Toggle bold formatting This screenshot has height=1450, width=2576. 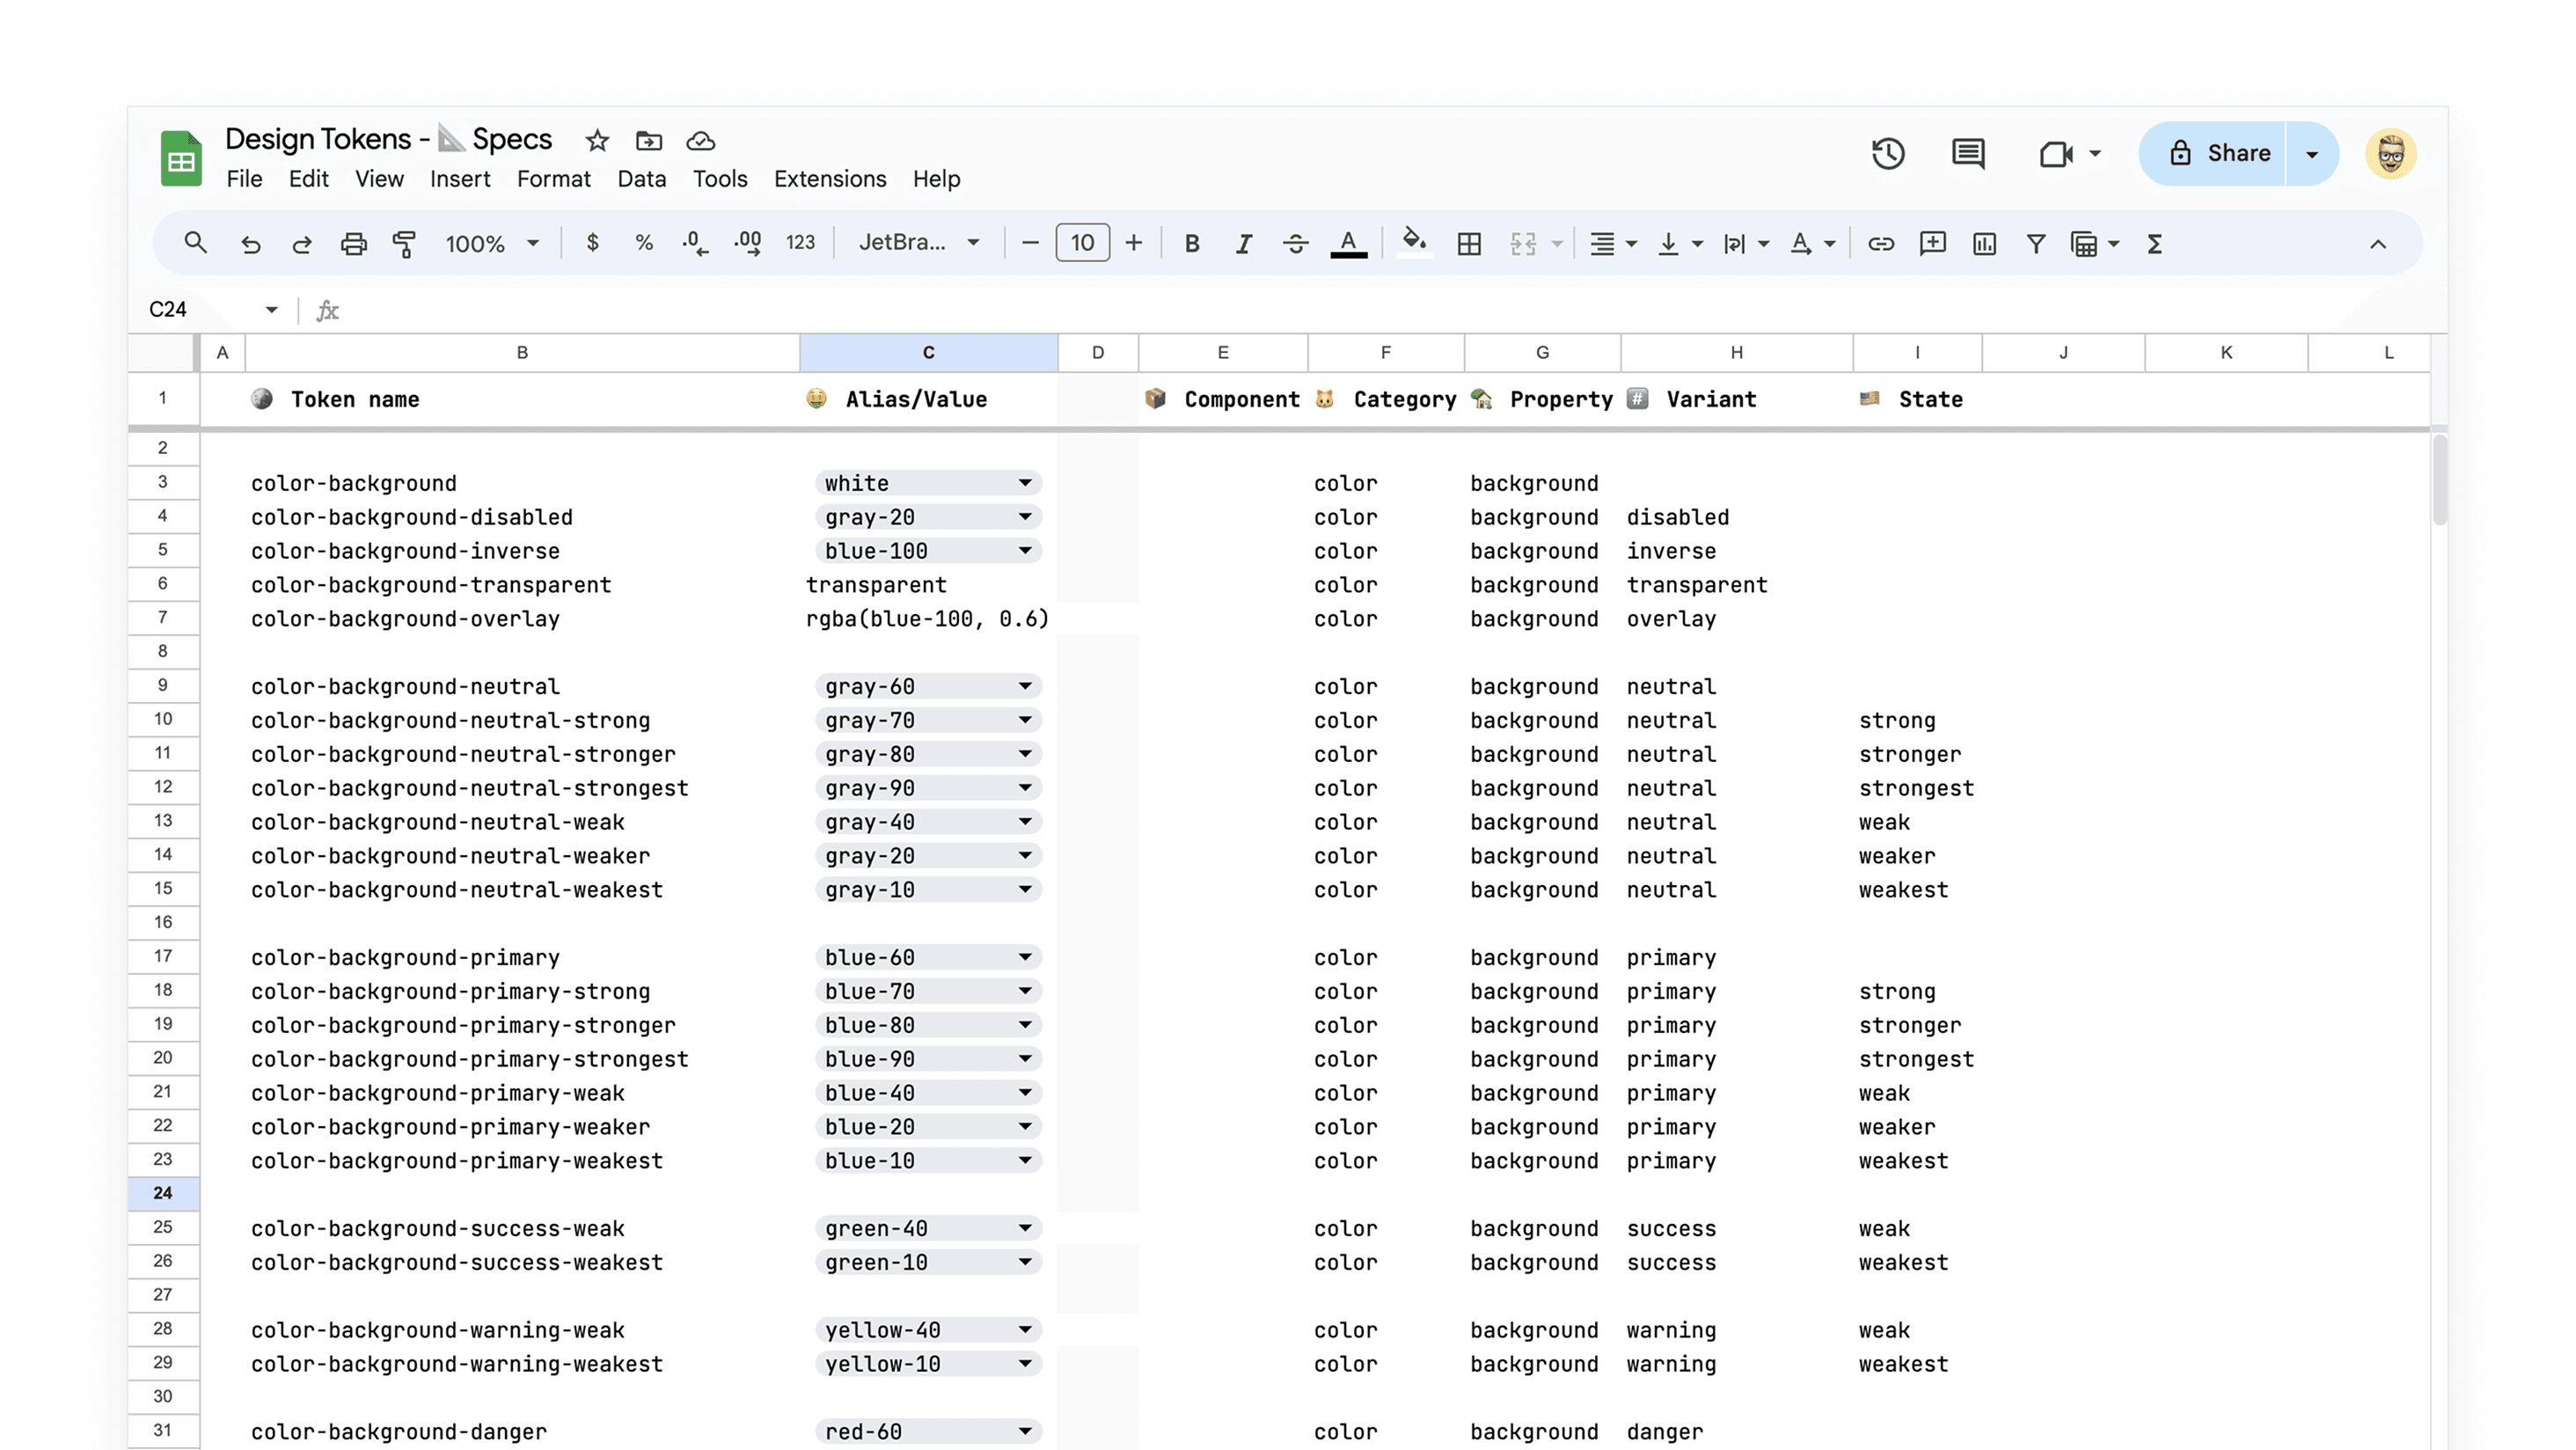click(x=1191, y=243)
